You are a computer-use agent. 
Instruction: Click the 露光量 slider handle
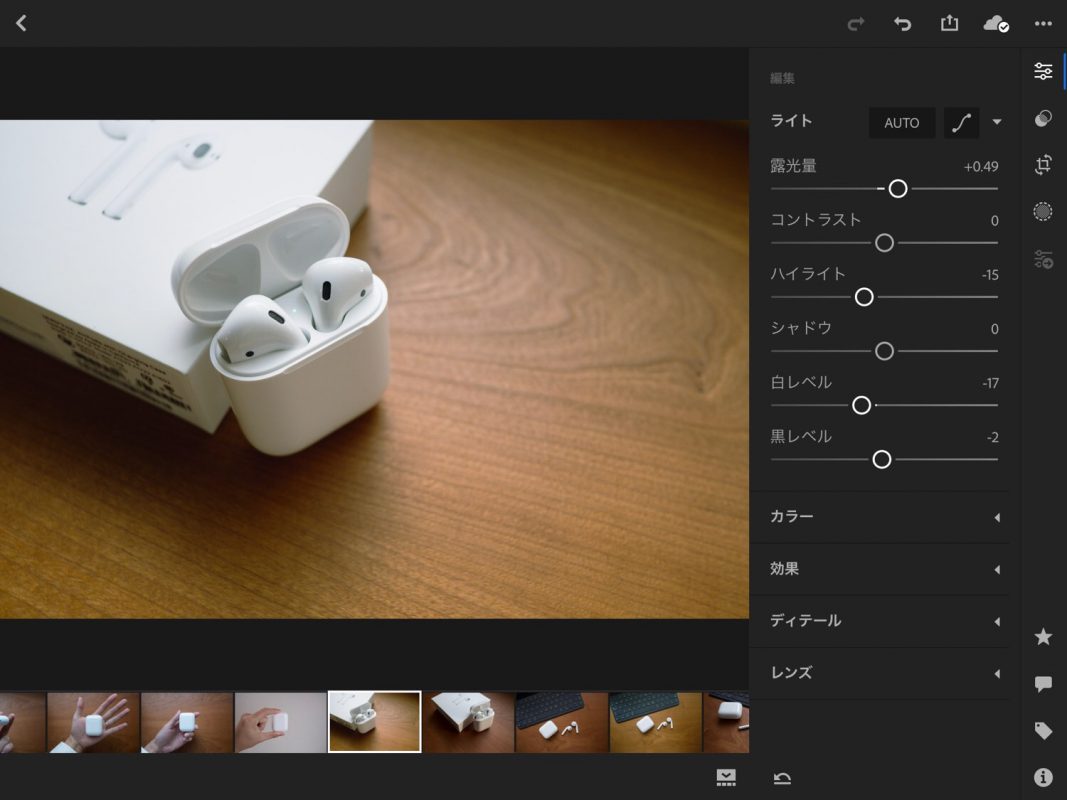tap(898, 189)
